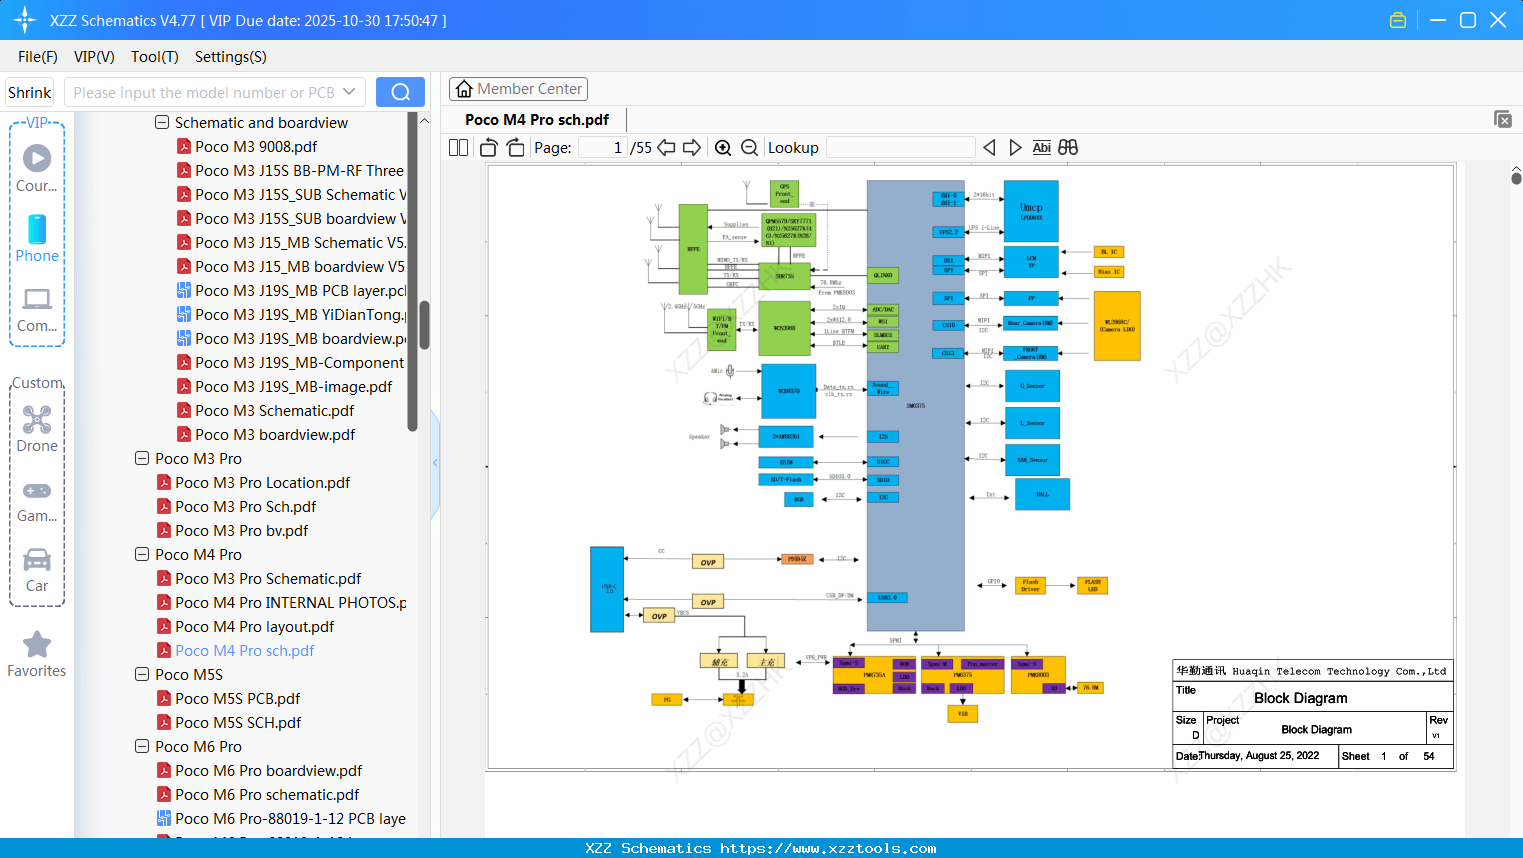This screenshot has height=858, width=1523.
Task: Open the xzztools.com link in status bar
Action: coord(828,848)
